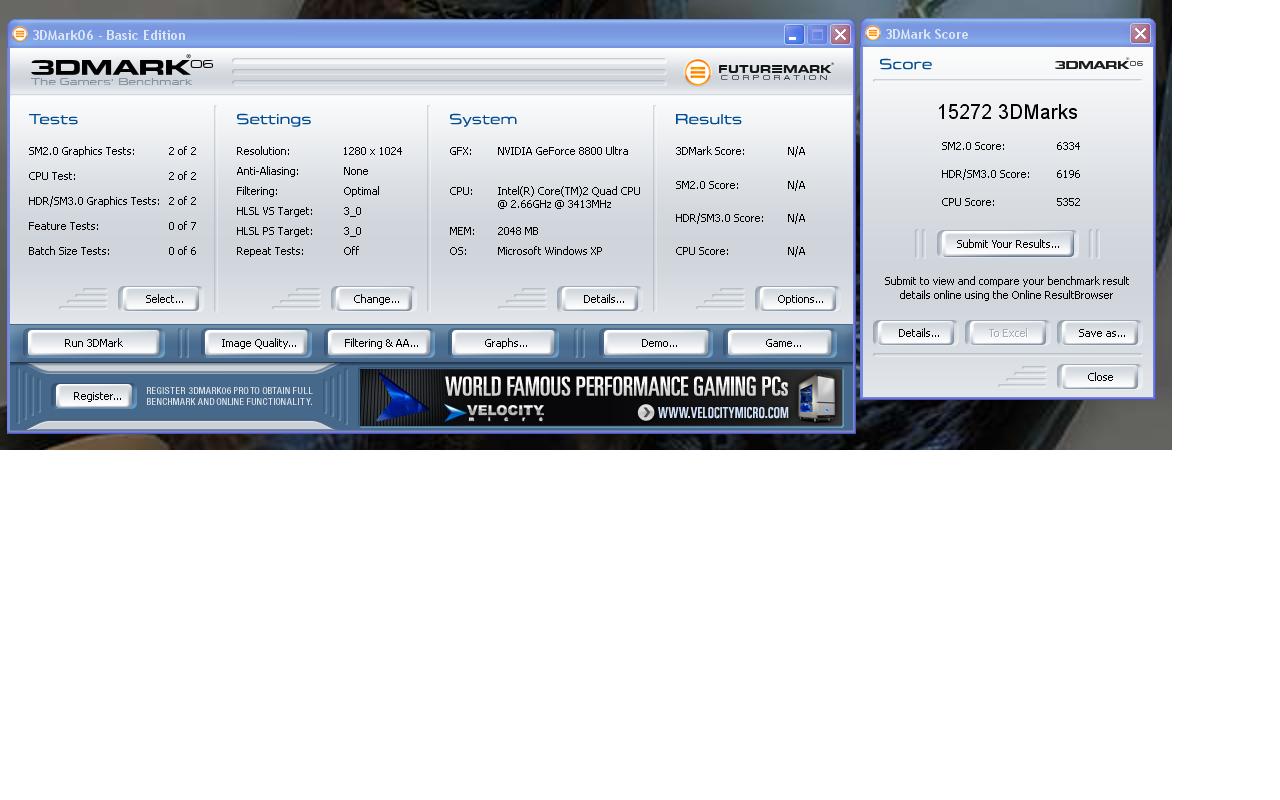Image resolution: width=1280 pixels, height=800 pixels.
Task: Click the 3DMark Score N/A result
Action: [x=796, y=151]
